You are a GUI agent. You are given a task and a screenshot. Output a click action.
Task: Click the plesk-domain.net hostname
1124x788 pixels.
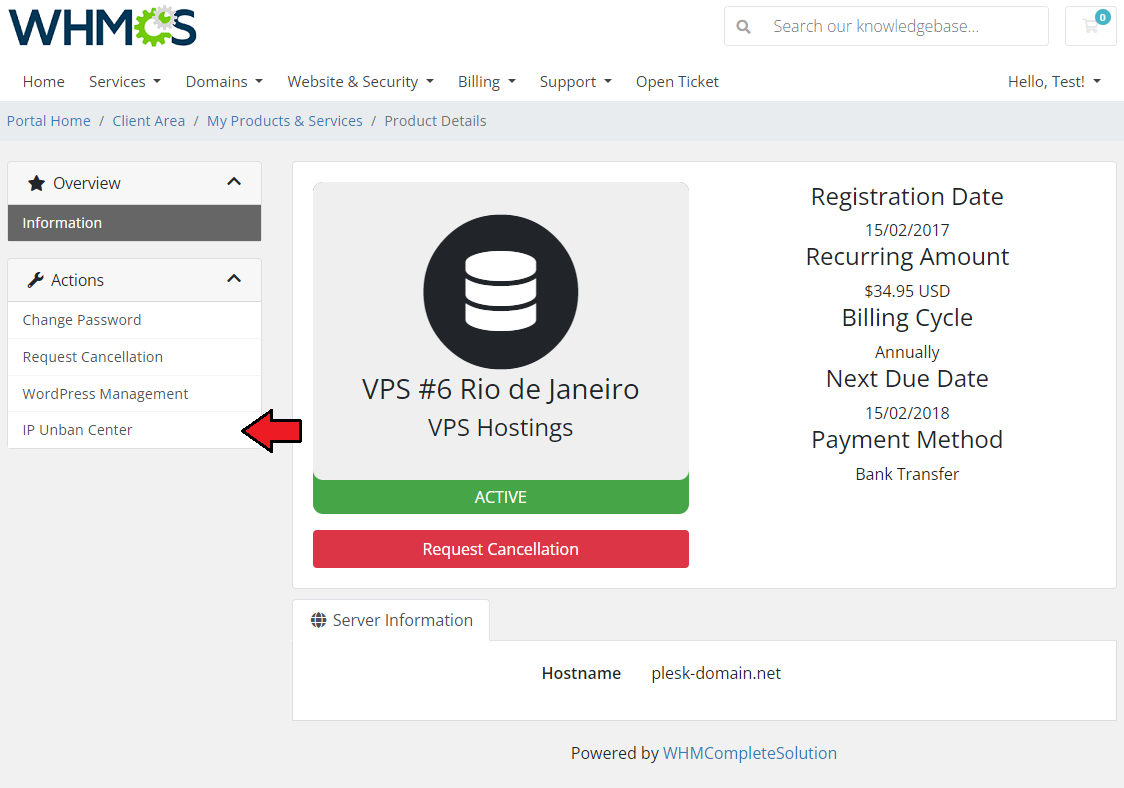tap(716, 673)
